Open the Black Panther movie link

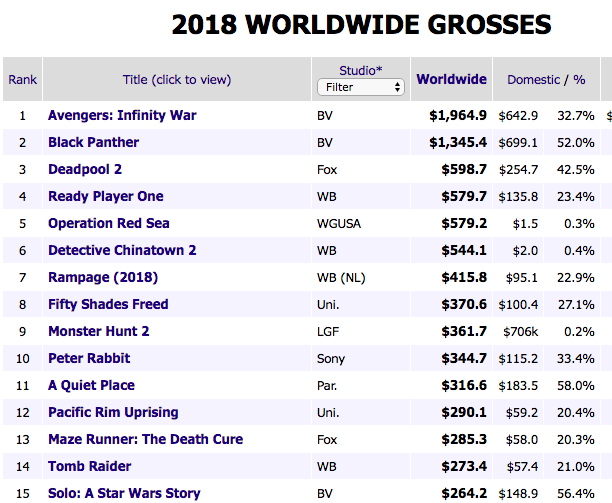point(93,142)
